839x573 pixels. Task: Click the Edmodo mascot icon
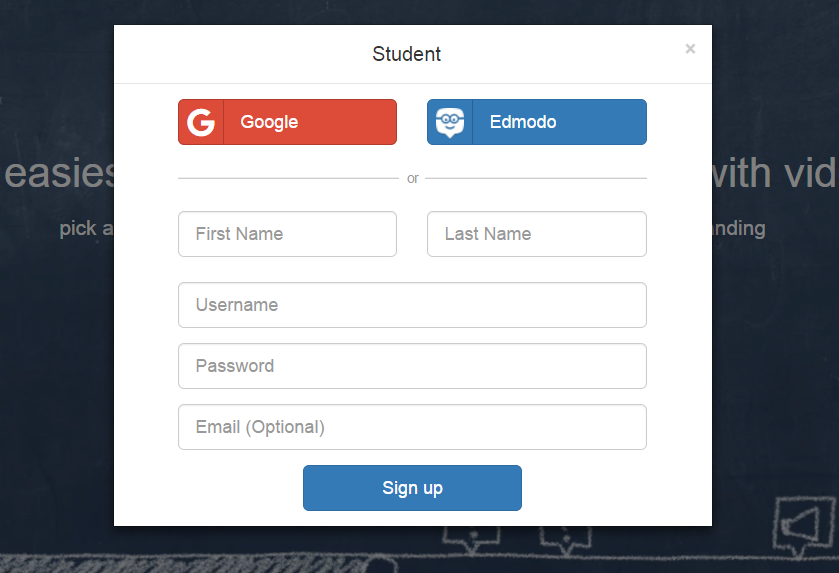pyautogui.click(x=450, y=122)
